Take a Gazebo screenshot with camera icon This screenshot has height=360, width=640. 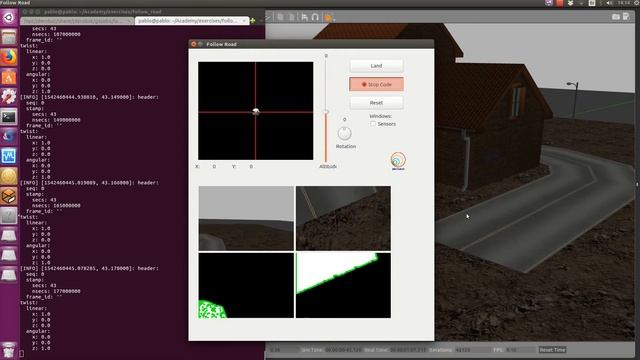tap(616, 17)
